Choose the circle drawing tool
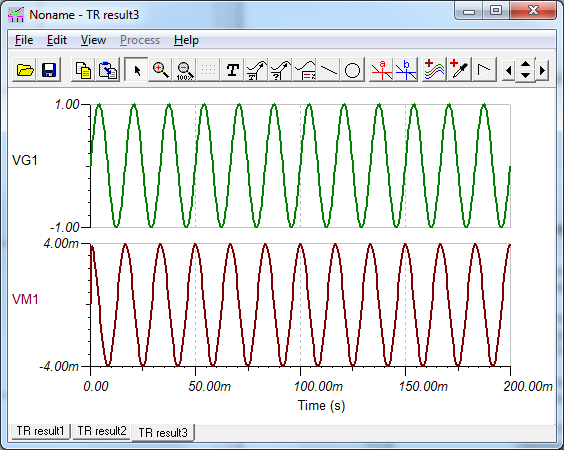 point(352,69)
